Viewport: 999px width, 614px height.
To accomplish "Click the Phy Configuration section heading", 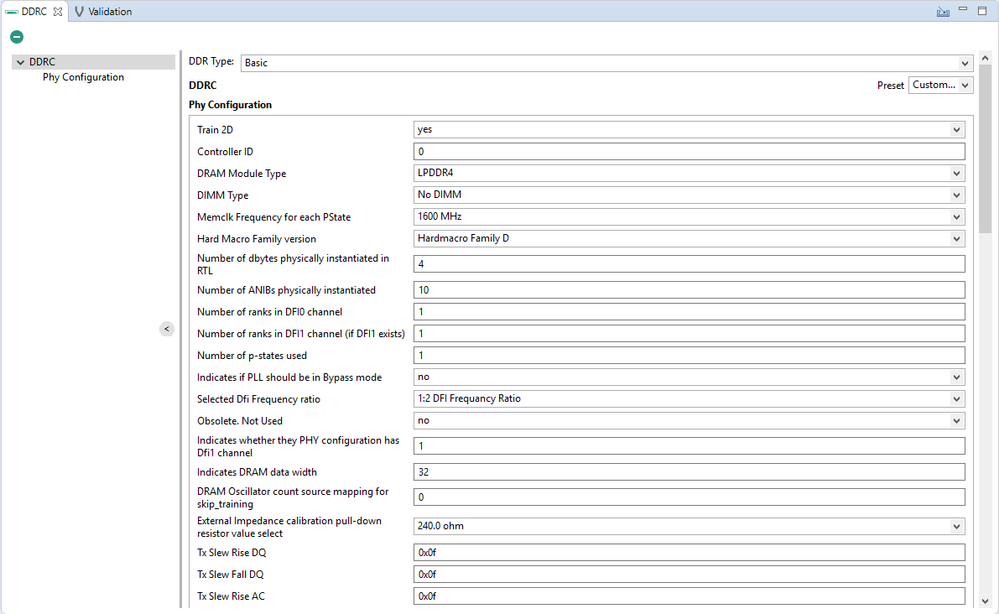I will [x=230, y=104].
